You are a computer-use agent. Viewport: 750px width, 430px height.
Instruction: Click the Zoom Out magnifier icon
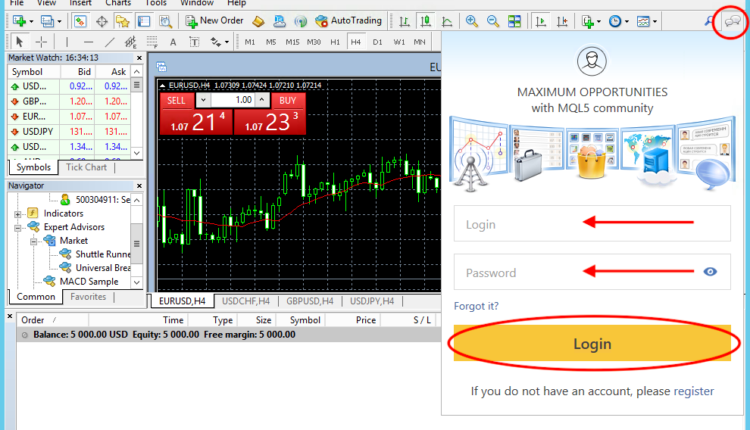pos(492,20)
